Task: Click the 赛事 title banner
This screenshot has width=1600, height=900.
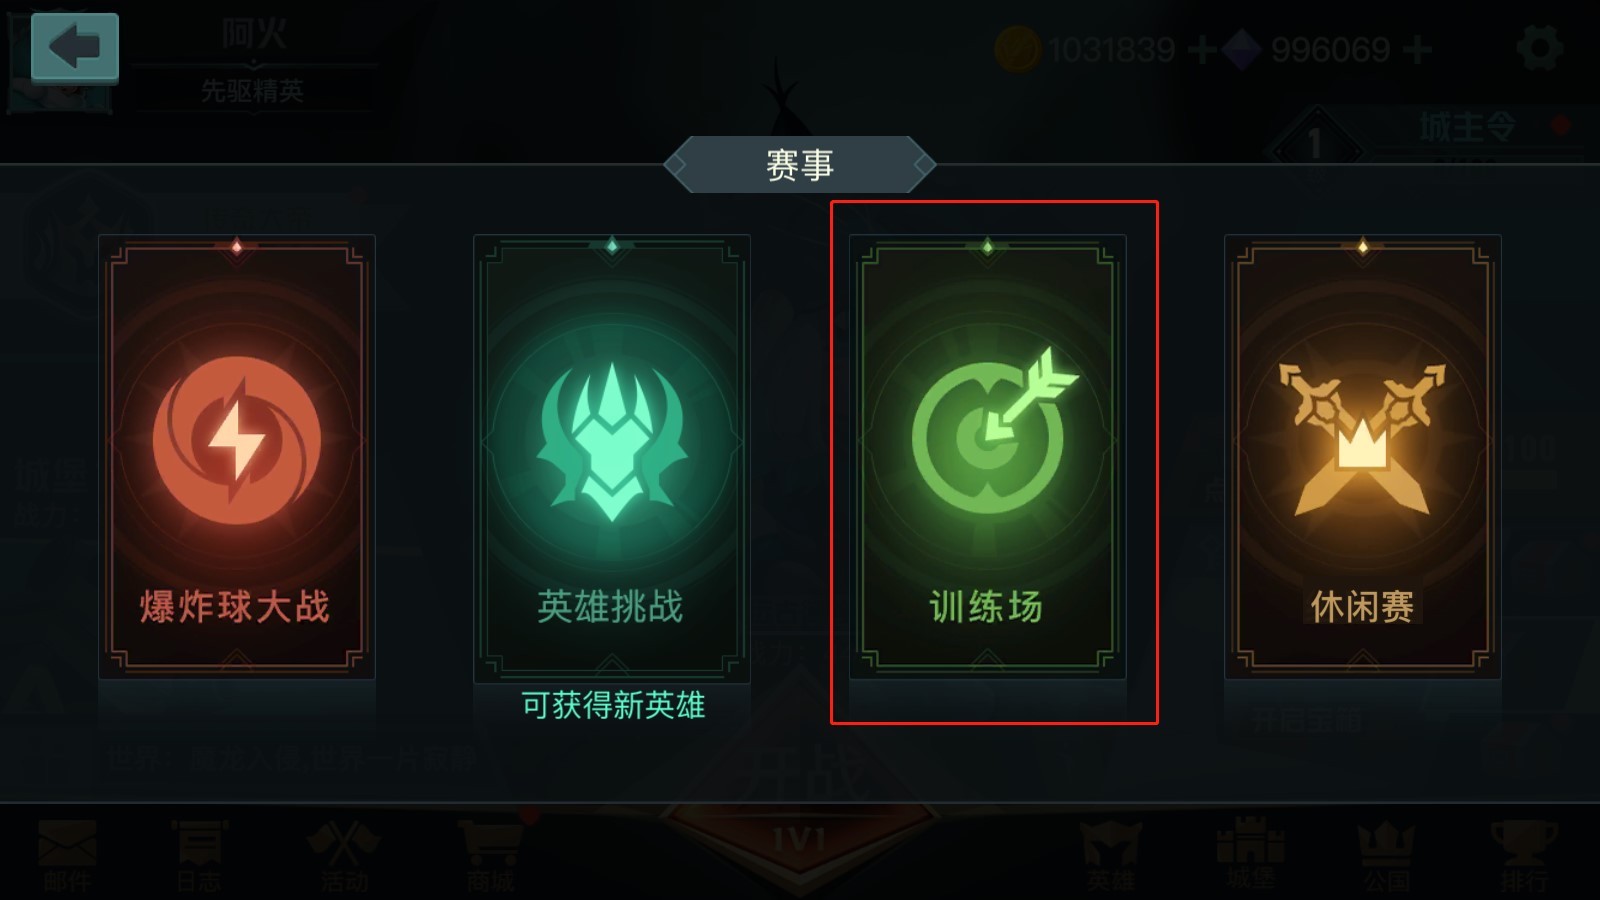Action: (800, 165)
